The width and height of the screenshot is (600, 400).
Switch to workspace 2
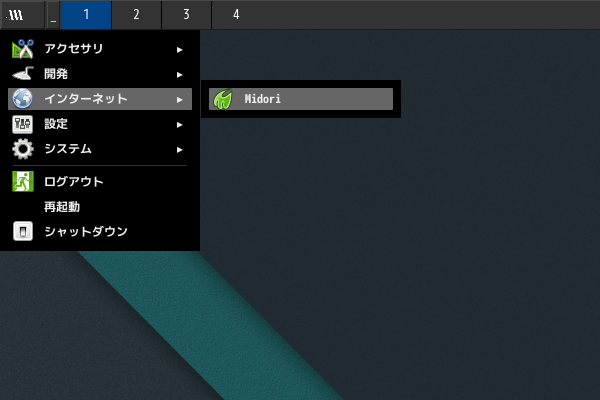(136, 15)
